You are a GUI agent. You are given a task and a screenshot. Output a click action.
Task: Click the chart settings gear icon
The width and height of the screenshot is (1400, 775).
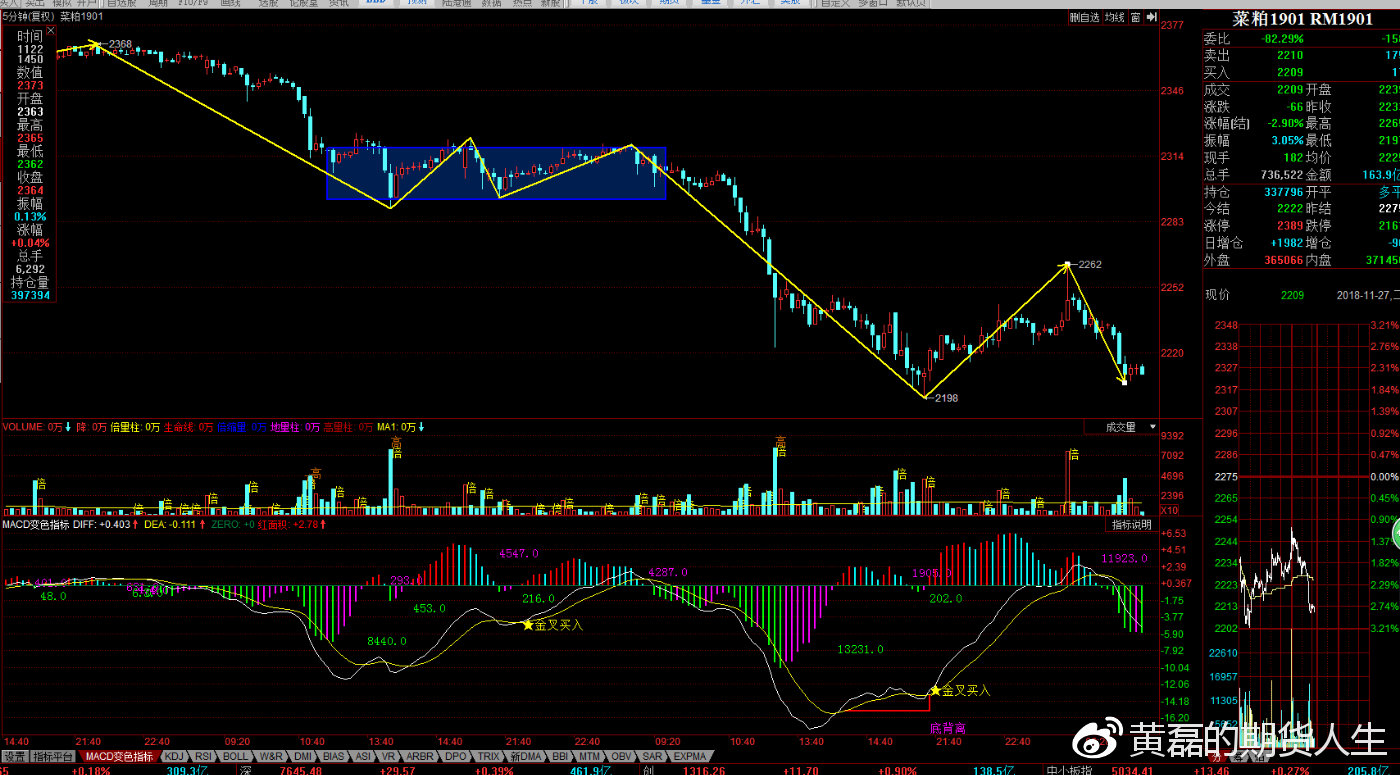click(1137, 17)
